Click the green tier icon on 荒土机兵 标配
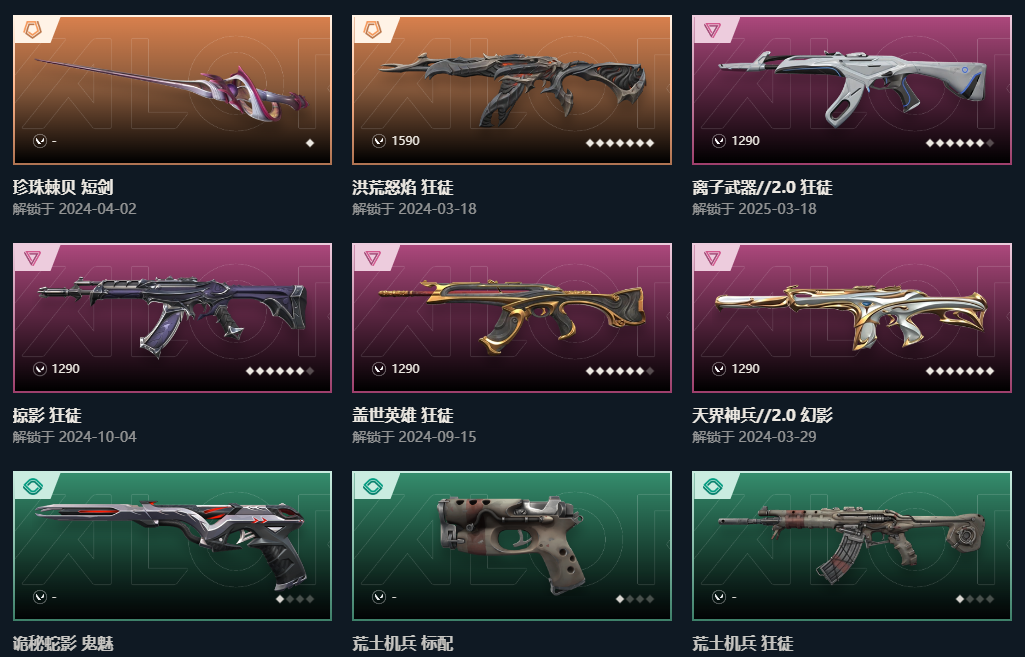This screenshot has width=1025, height=657. pyautogui.click(x=372, y=486)
